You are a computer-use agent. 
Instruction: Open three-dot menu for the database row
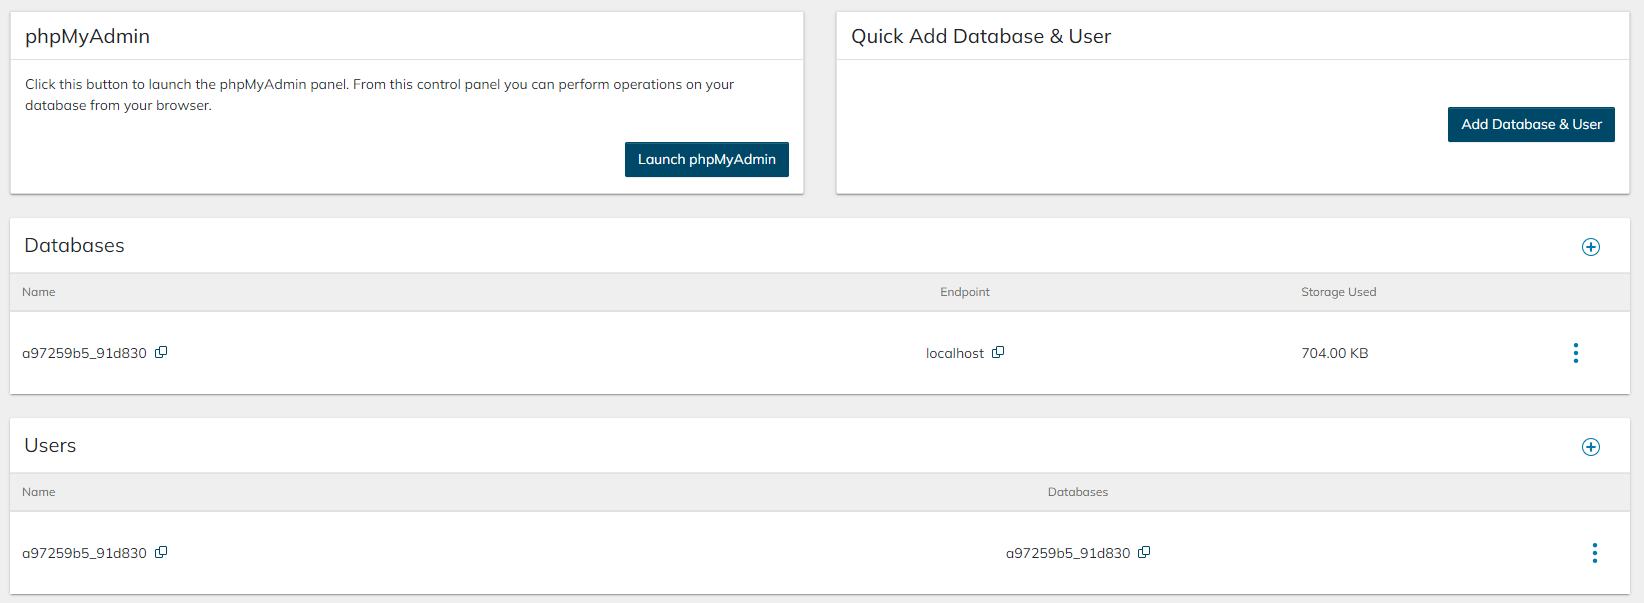[1575, 353]
